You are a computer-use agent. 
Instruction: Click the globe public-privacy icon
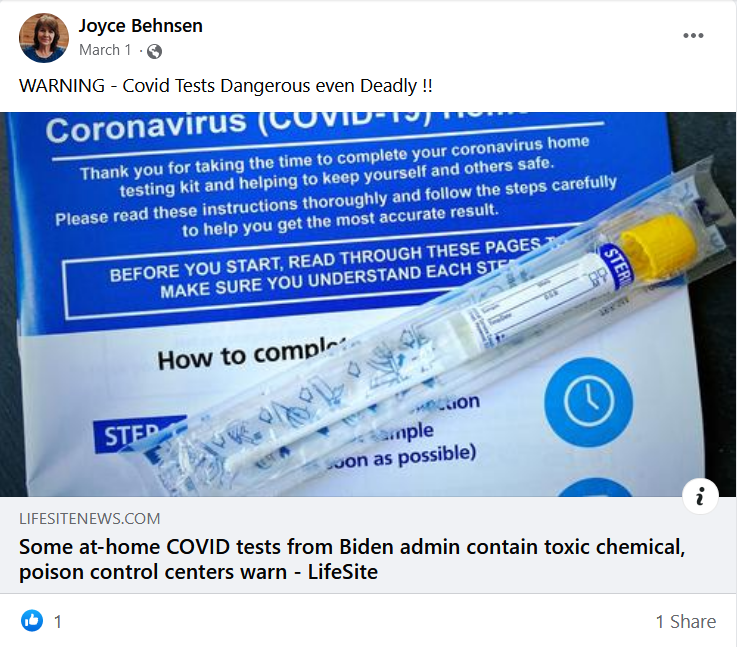pyautogui.click(x=154, y=51)
